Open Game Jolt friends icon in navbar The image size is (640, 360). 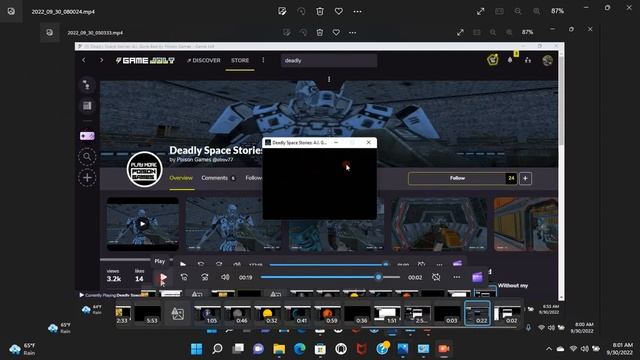(x=528, y=60)
